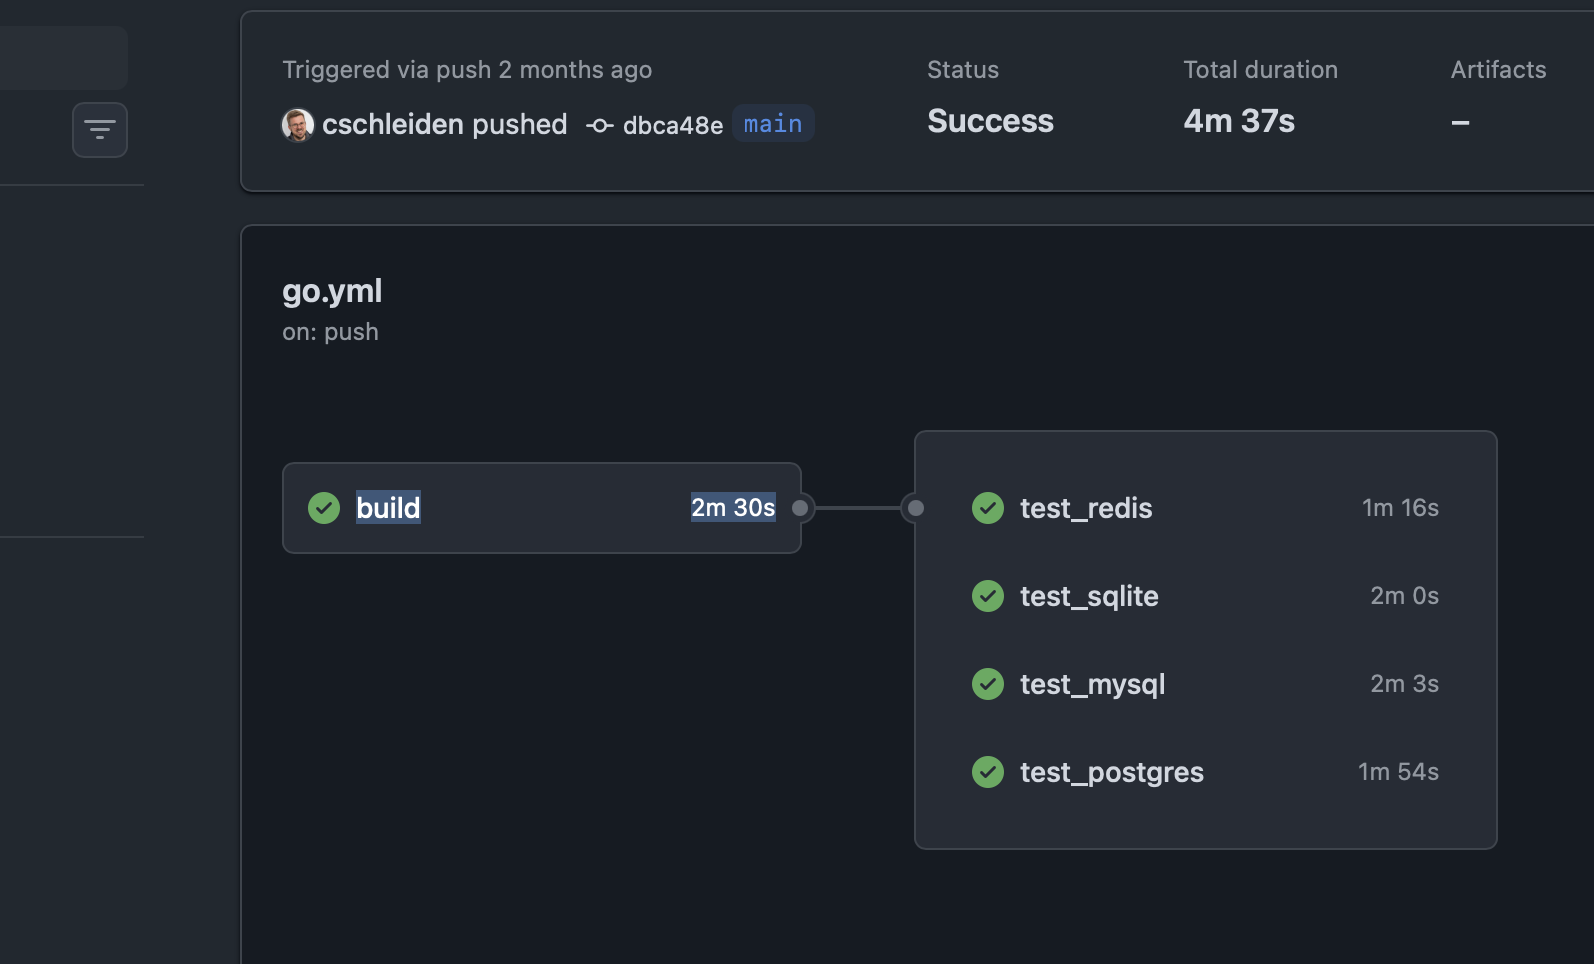Viewport: 1594px width, 964px height.
Task: Click the go.yml workflow title
Action: coord(332,291)
